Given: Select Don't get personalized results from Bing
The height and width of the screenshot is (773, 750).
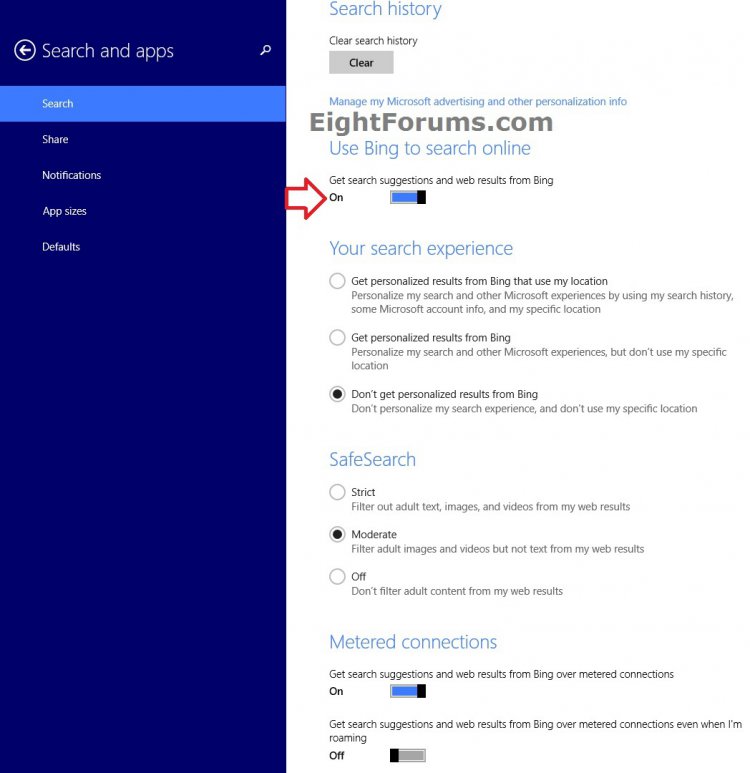Looking at the screenshot, I should tap(338, 394).
